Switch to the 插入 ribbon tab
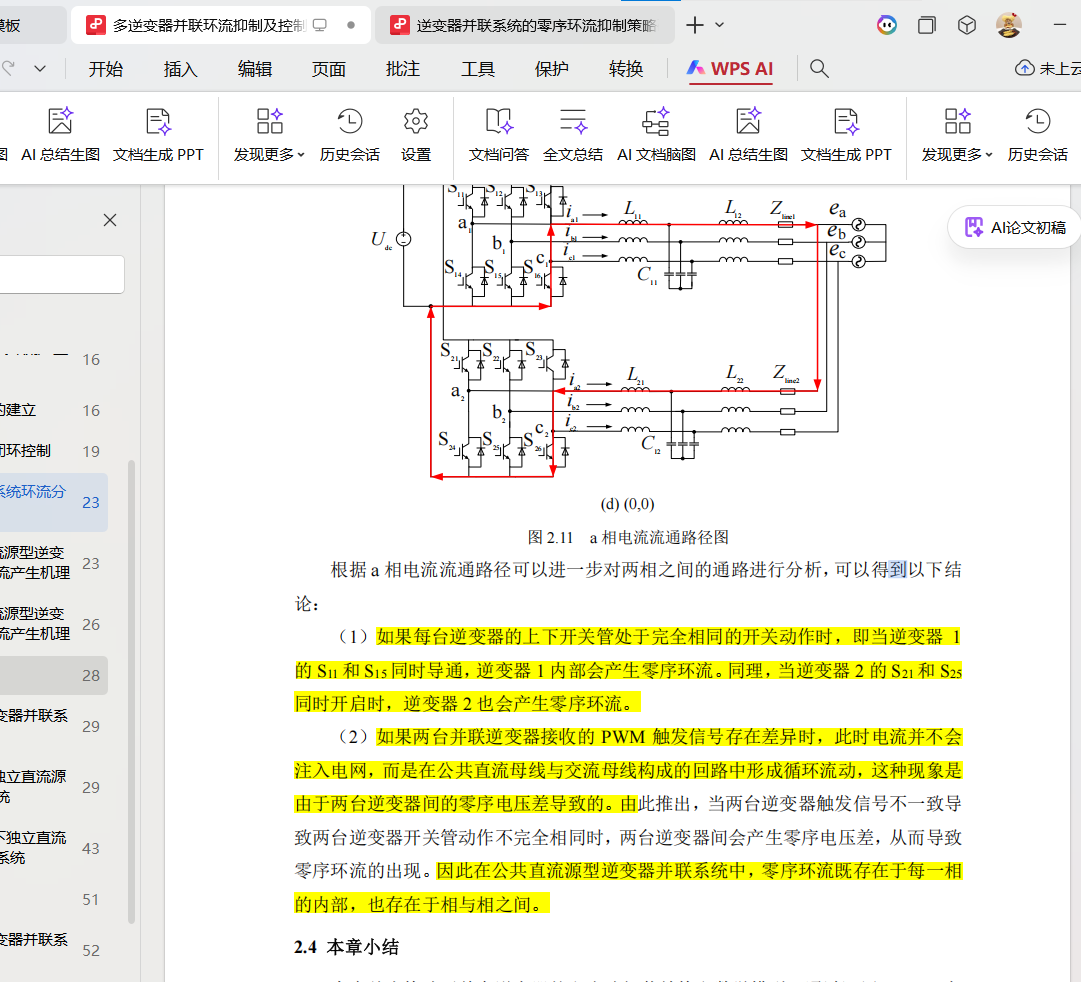Image resolution: width=1081 pixels, height=982 pixels. (x=181, y=69)
